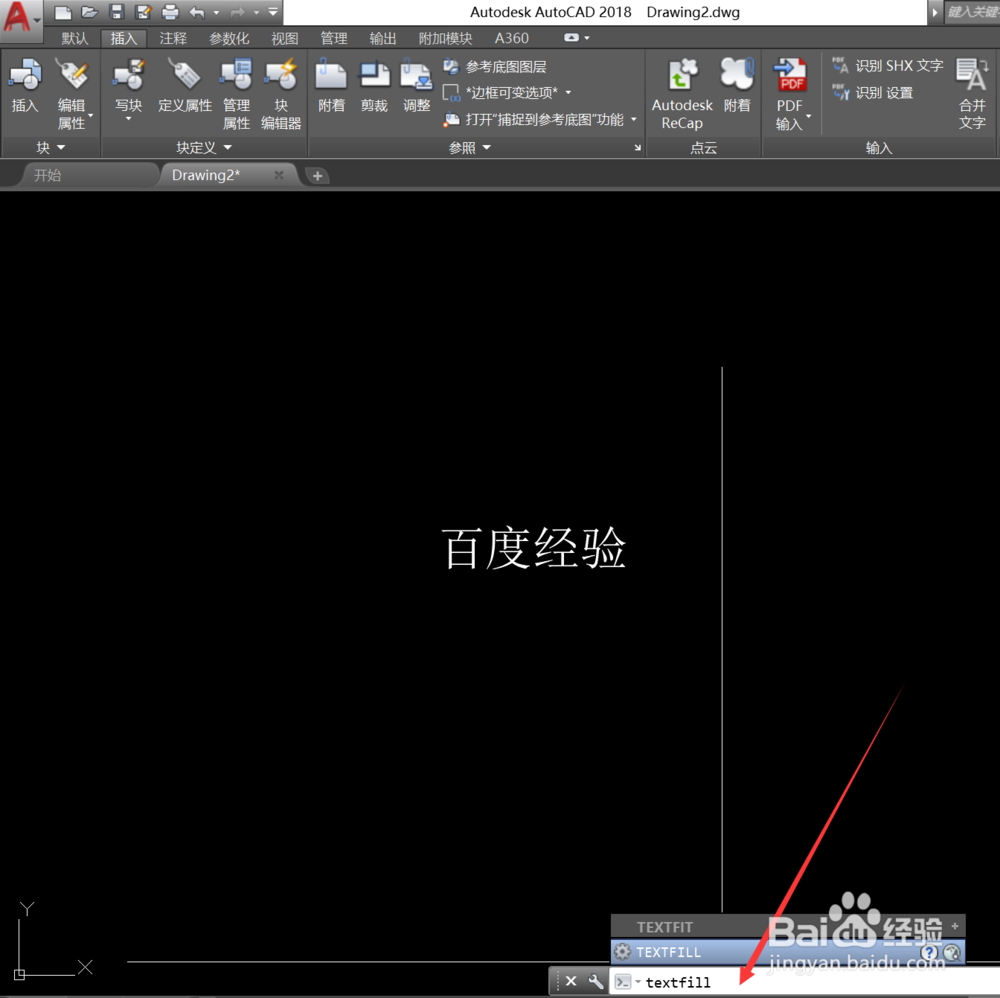Open the PDF import (PDF输入) dropdown arrow
The height and width of the screenshot is (998, 1000).
[809, 116]
